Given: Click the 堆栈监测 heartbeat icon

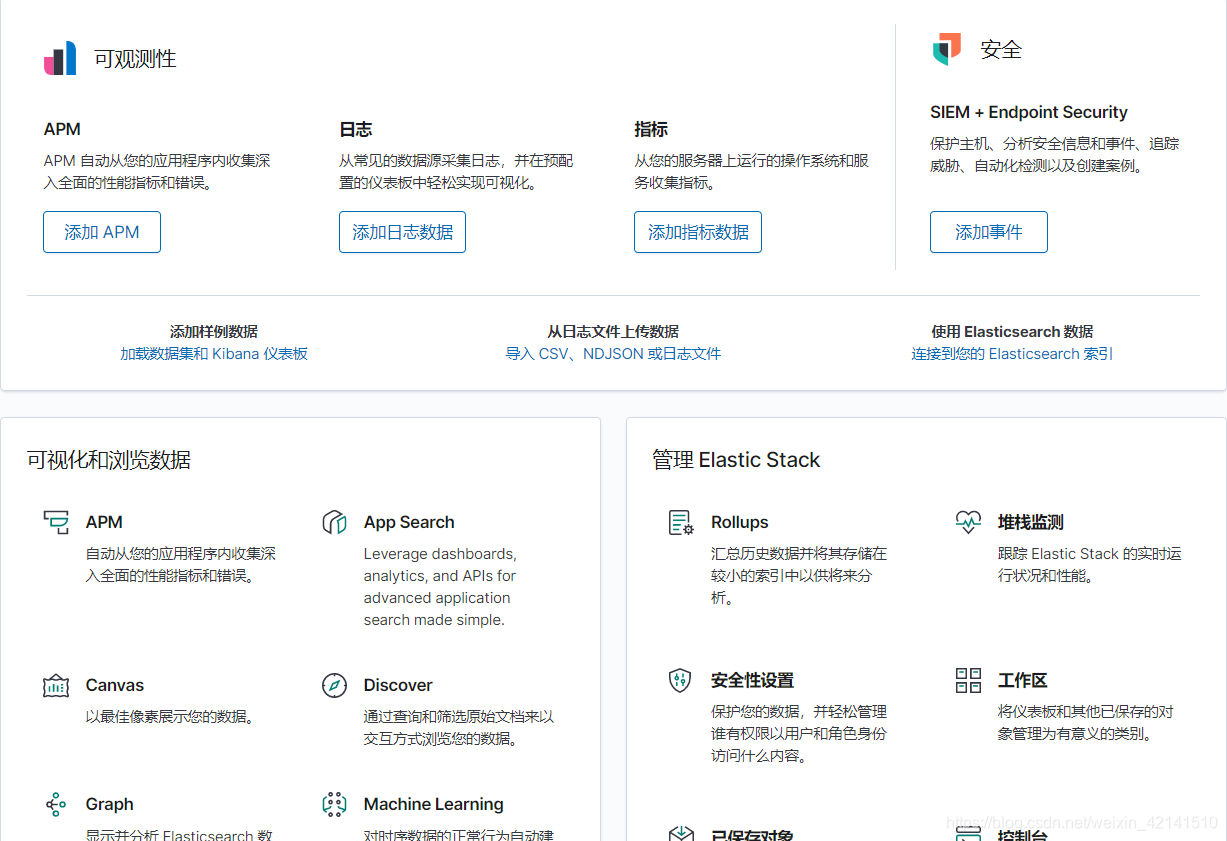Looking at the screenshot, I should point(967,521).
